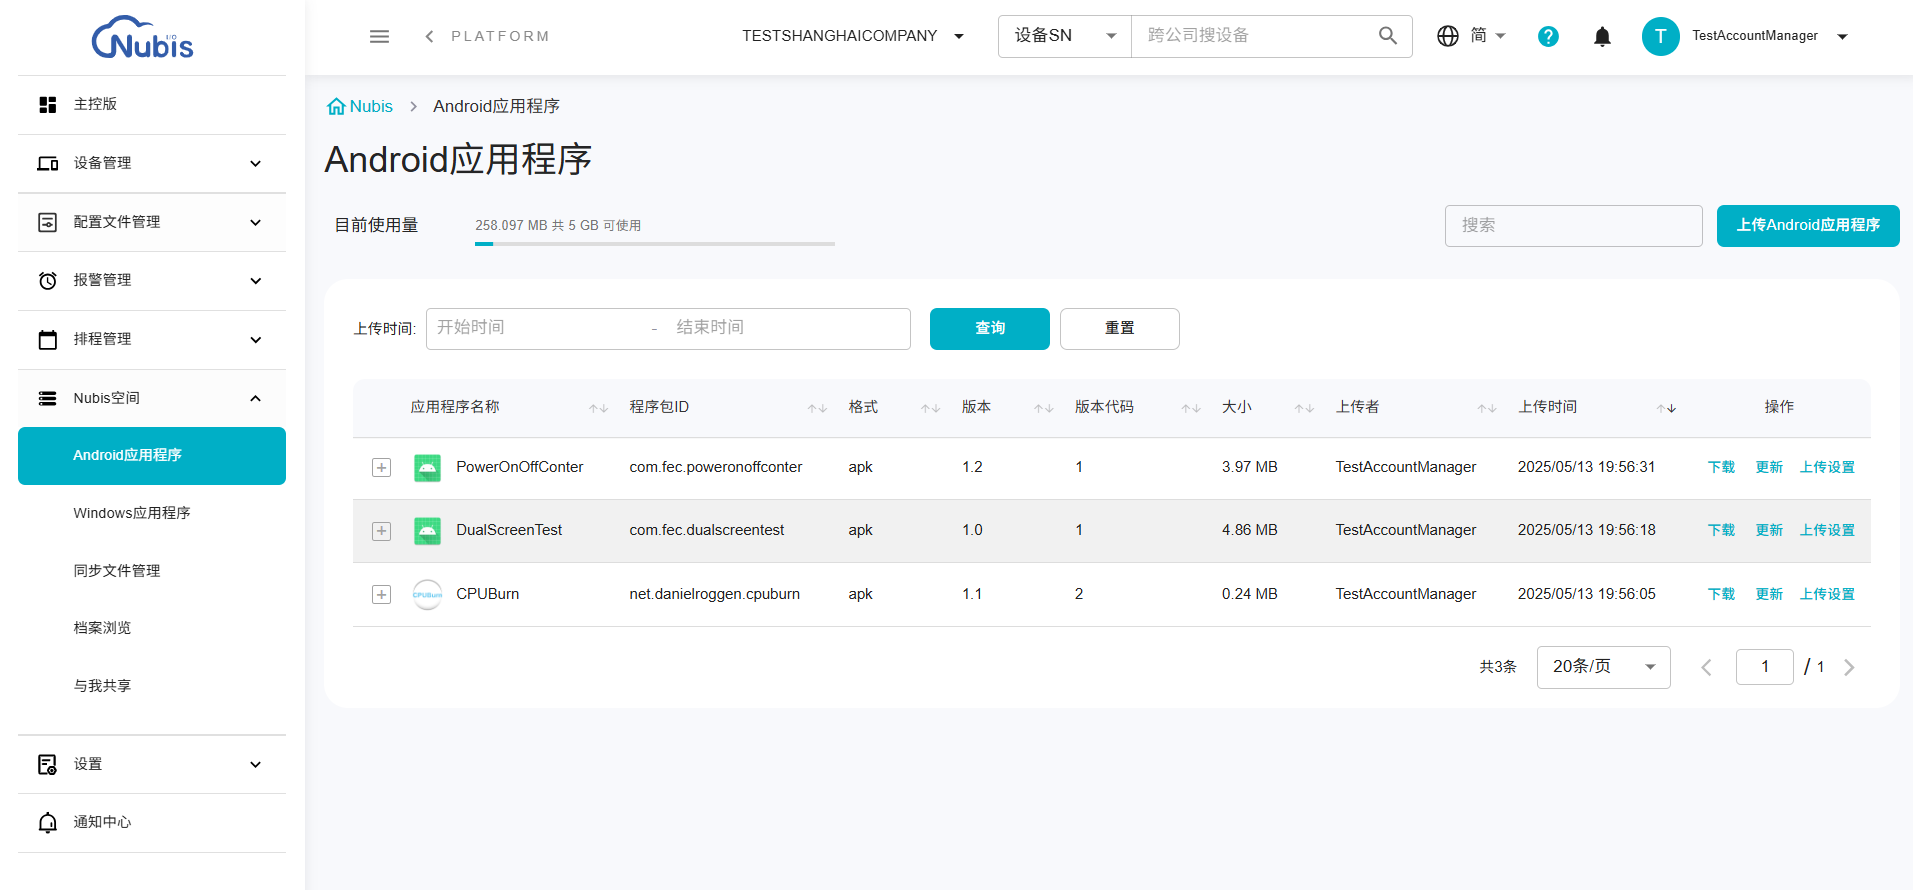Screen dimensions: 1913x890
Task: Expand the 设备管理 menu chevron
Action: click(256, 163)
